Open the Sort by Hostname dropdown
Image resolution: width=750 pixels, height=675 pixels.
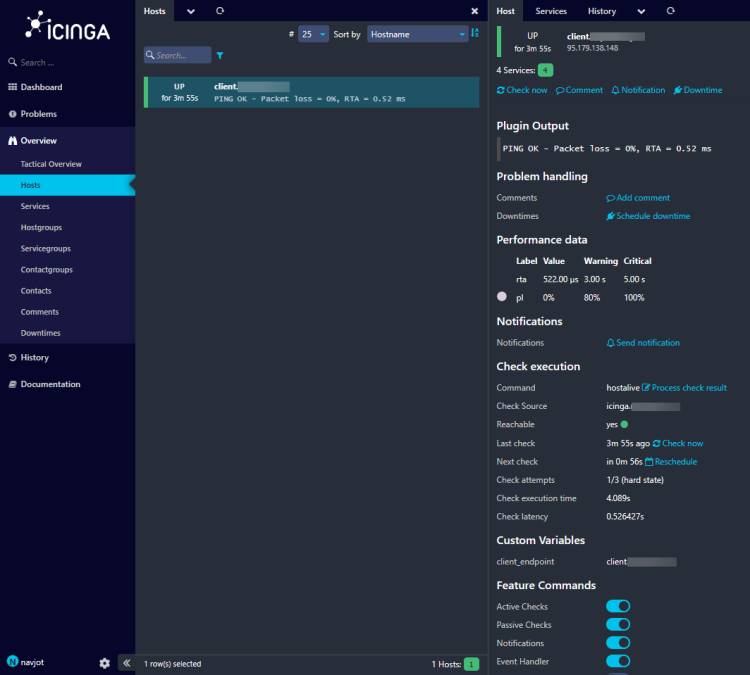click(418, 34)
